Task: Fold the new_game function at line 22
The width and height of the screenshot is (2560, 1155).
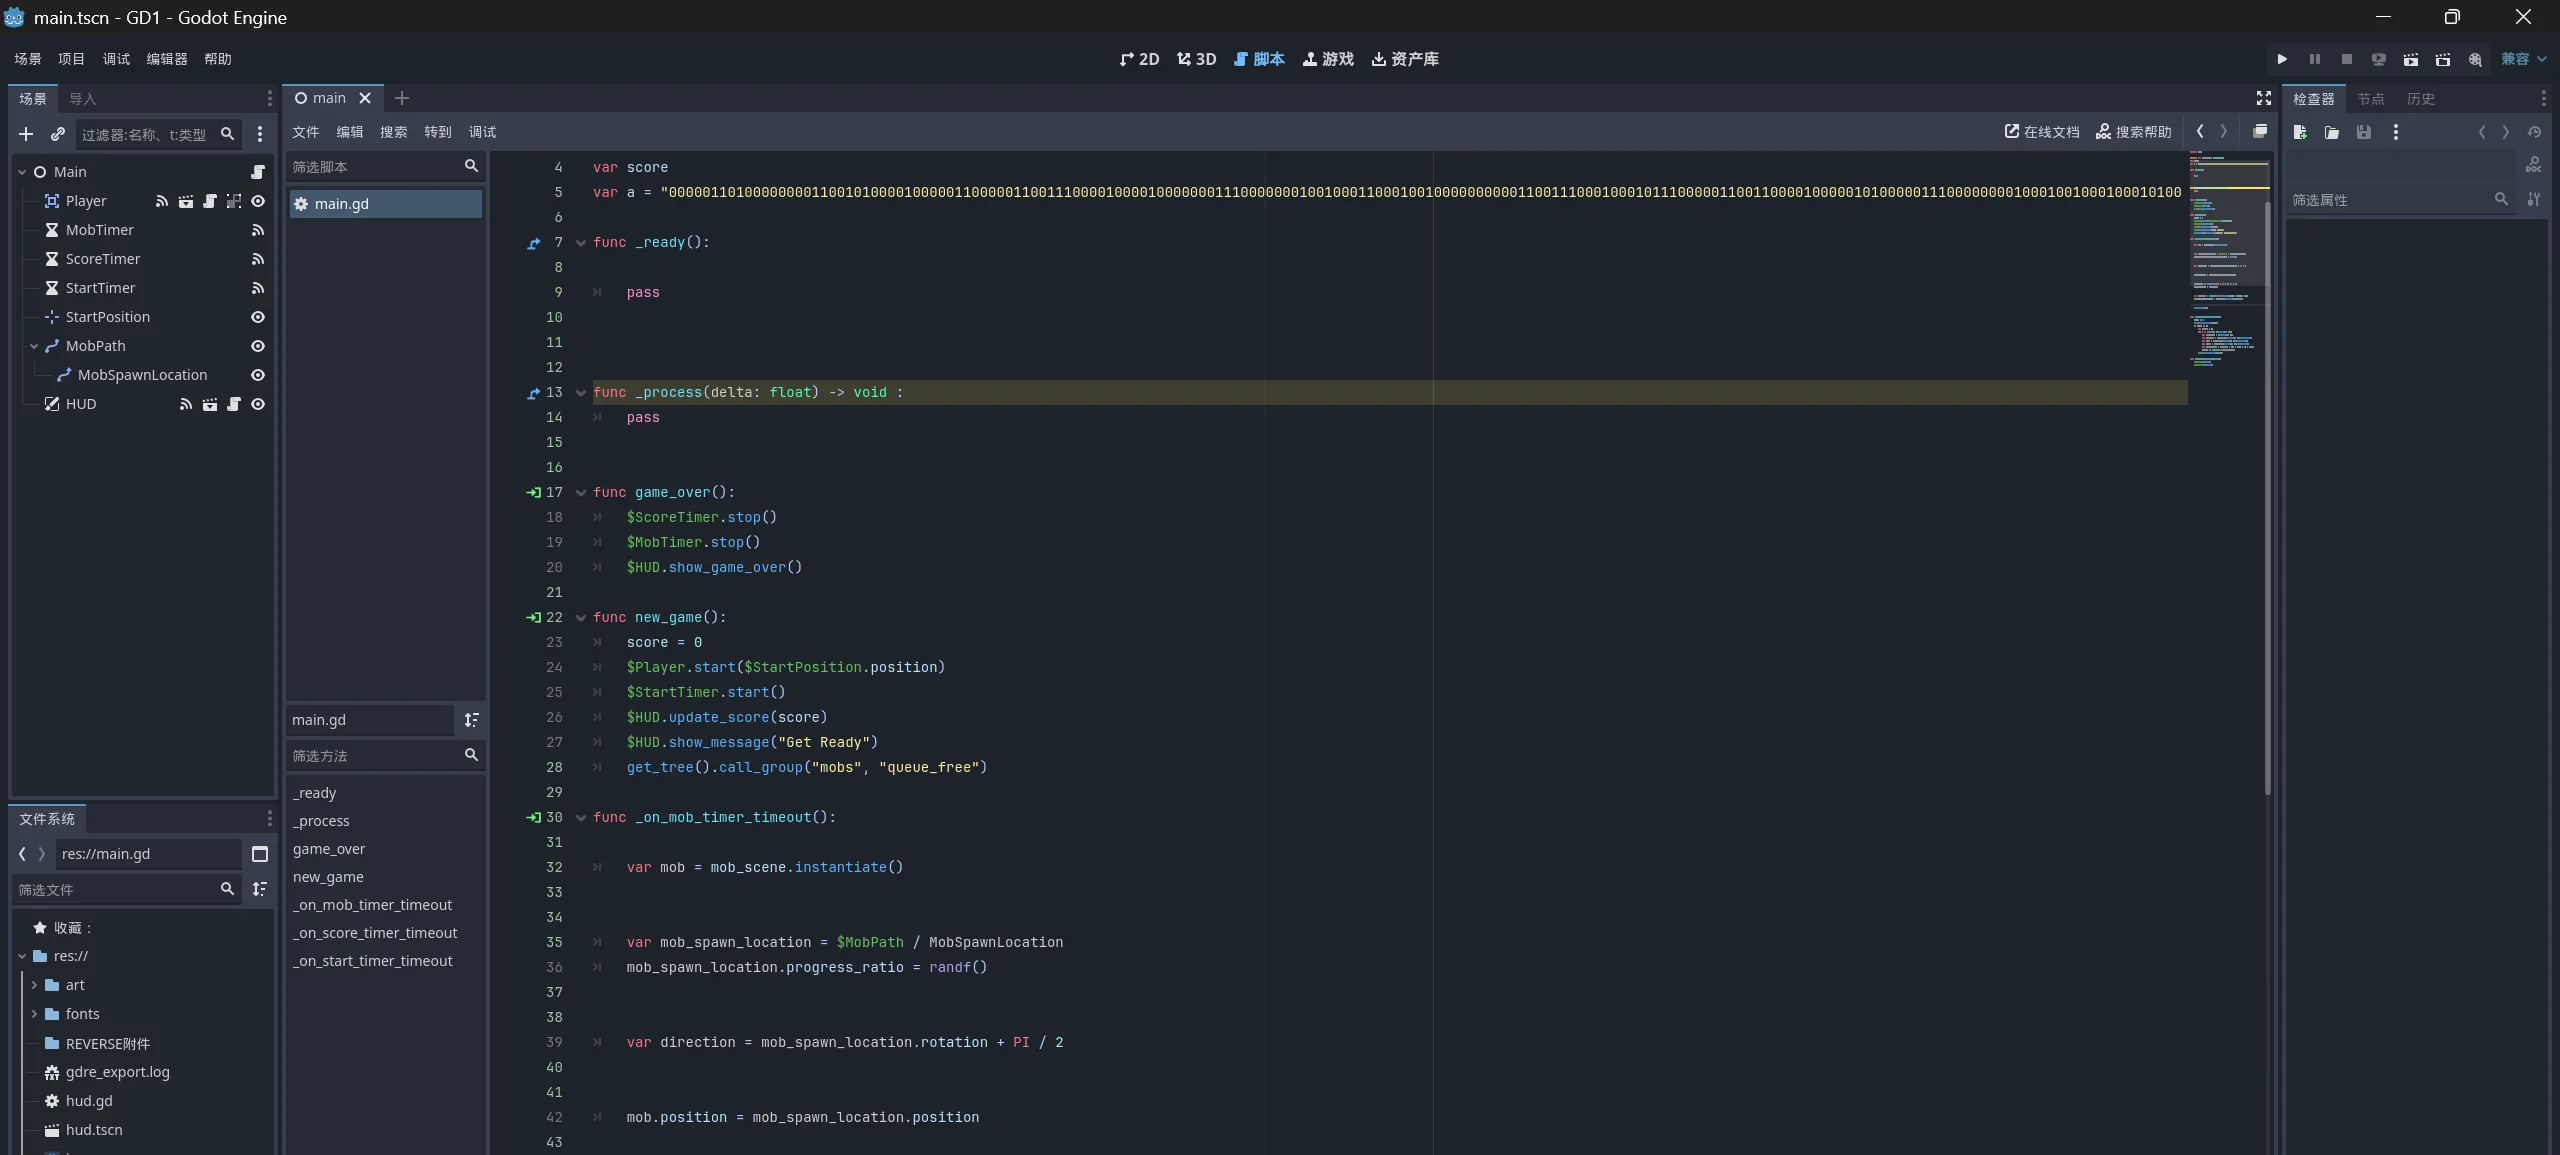Action: (x=581, y=618)
